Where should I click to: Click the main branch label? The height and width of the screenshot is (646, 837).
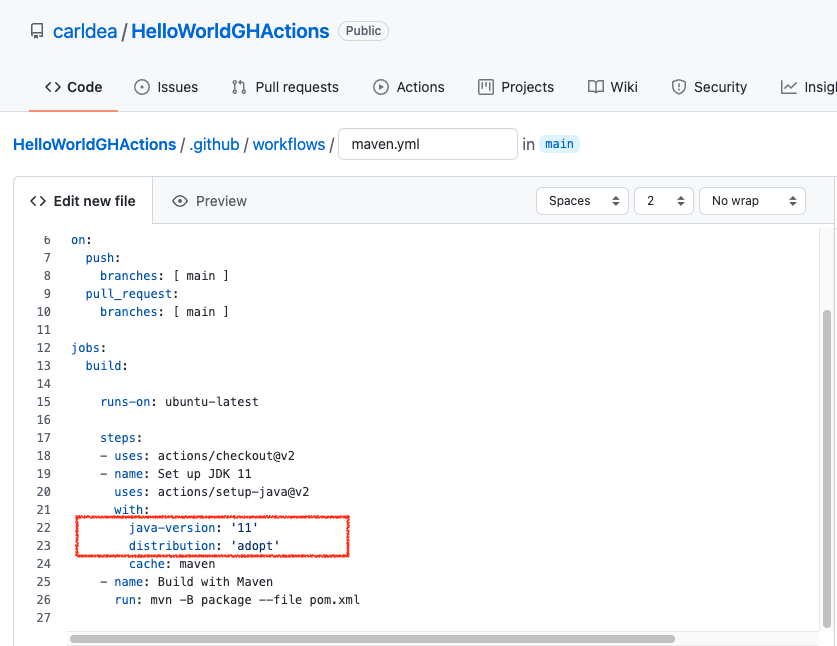pyautogui.click(x=559, y=144)
